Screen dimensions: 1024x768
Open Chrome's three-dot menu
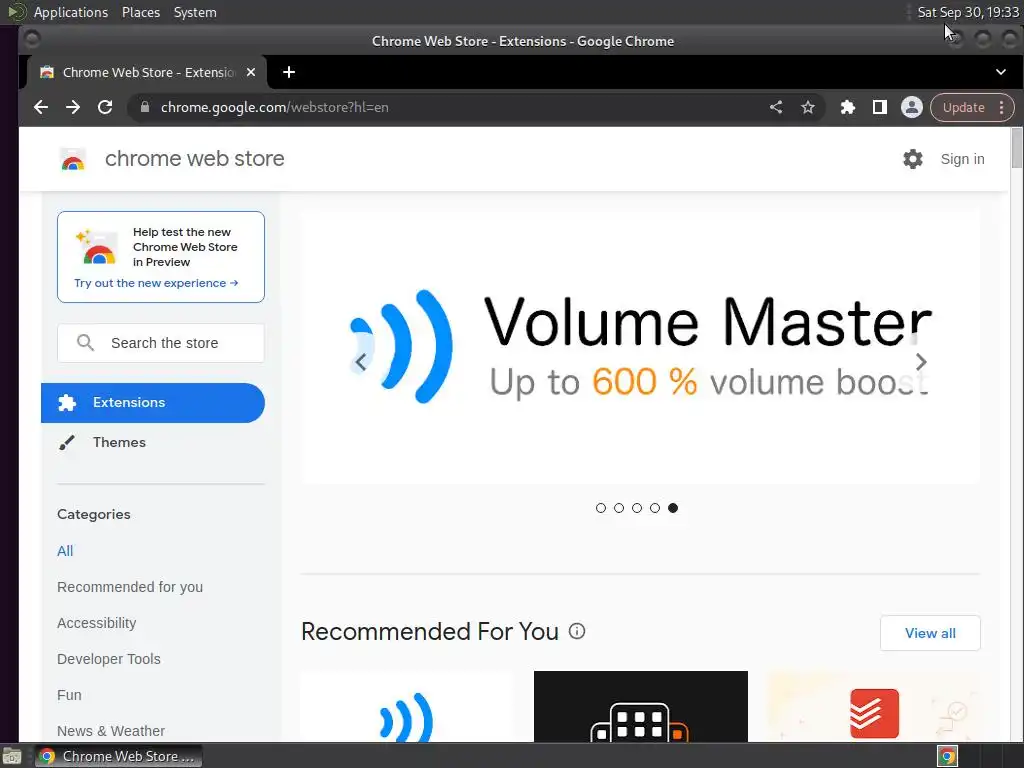coord(1002,107)
